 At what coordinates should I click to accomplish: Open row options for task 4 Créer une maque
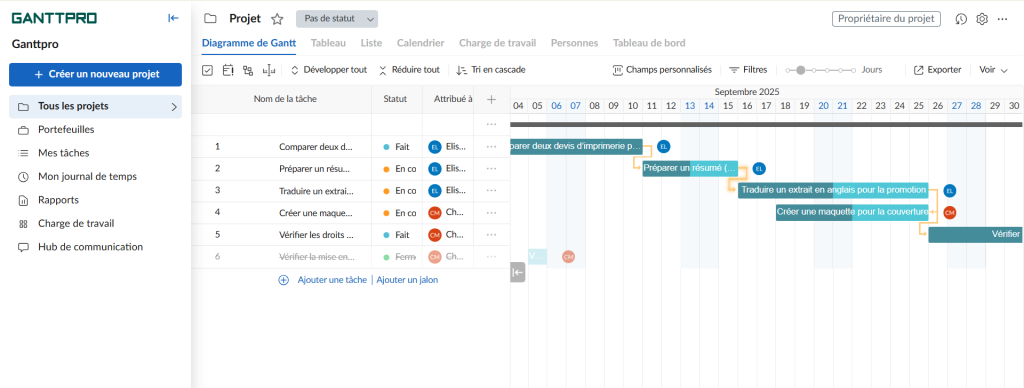click(492, 212)
